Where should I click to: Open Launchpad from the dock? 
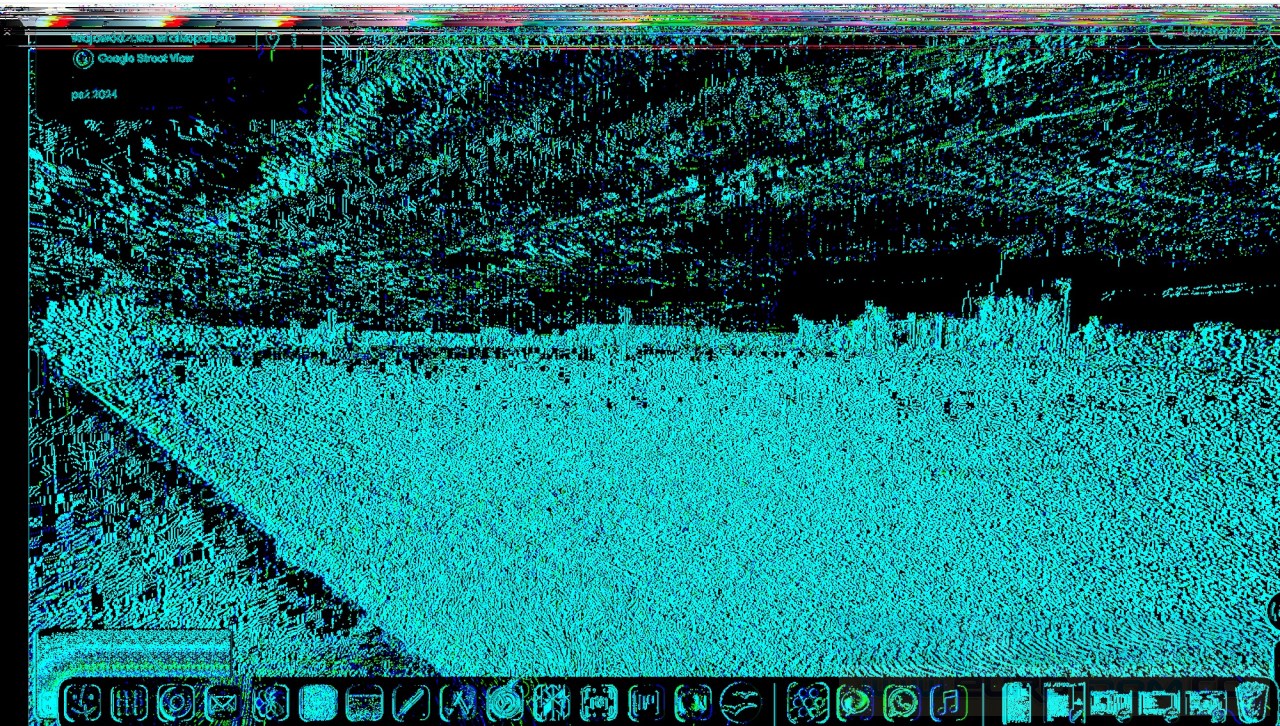[129, 703]
